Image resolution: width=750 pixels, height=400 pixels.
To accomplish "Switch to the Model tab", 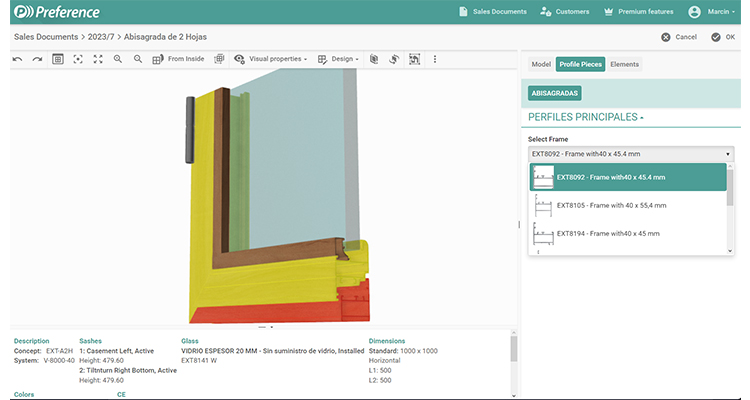I will (x=541, y=64).
